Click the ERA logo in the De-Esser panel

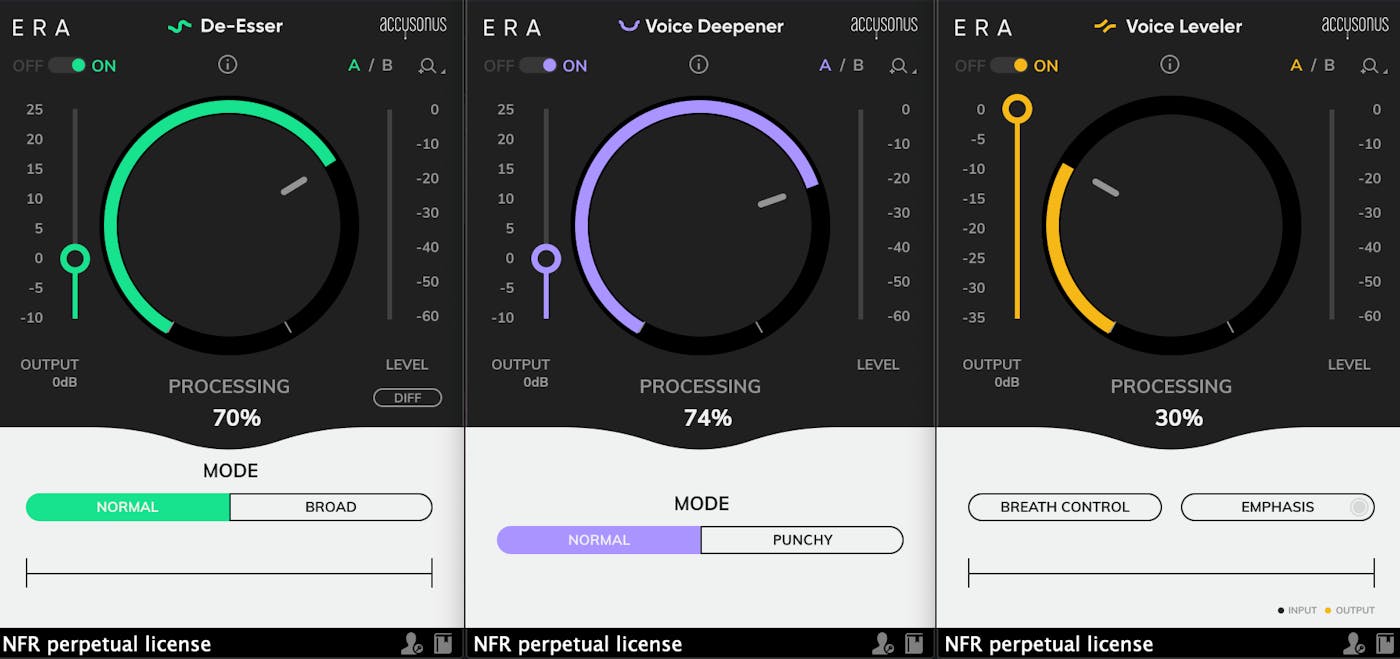[x=41, y=28]
